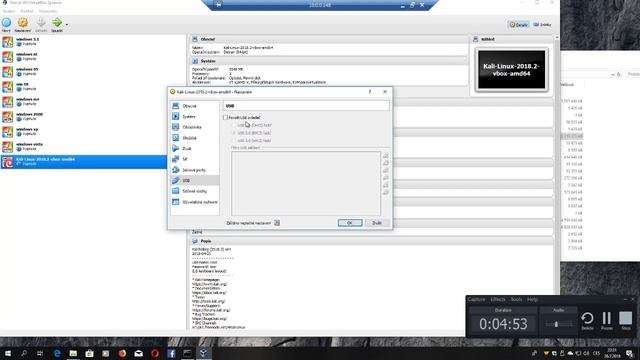This screenshot has width=640, height=360.
Task: Enable the Povolit USB ovladač checkbox
Action: (225, 118)
